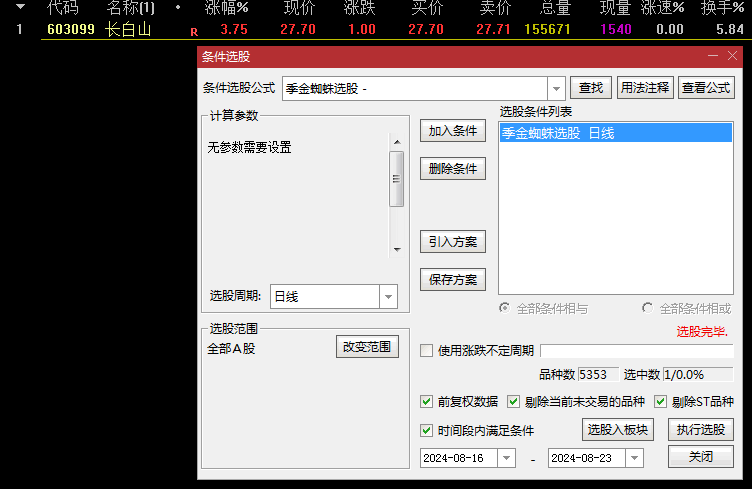Image resolution: width=752 pixels, height=489 pixels.
Task: Click 无参数需要设置 text
Action: 249,147
